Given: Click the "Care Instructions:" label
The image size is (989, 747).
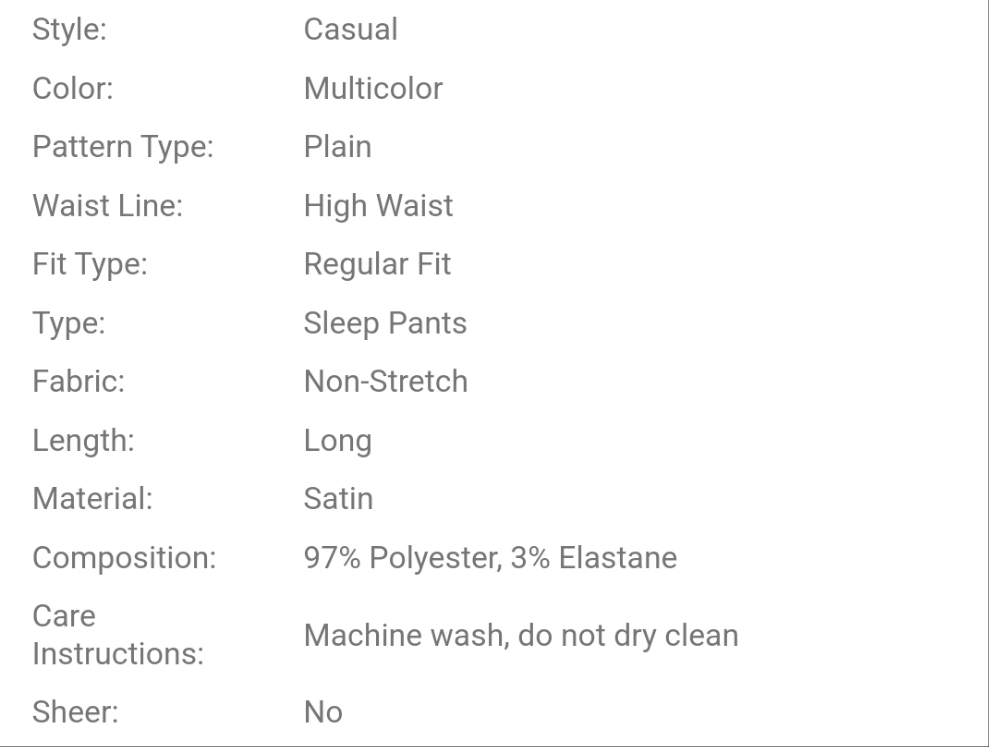Looking at the screenshot, I should [119, 635].
